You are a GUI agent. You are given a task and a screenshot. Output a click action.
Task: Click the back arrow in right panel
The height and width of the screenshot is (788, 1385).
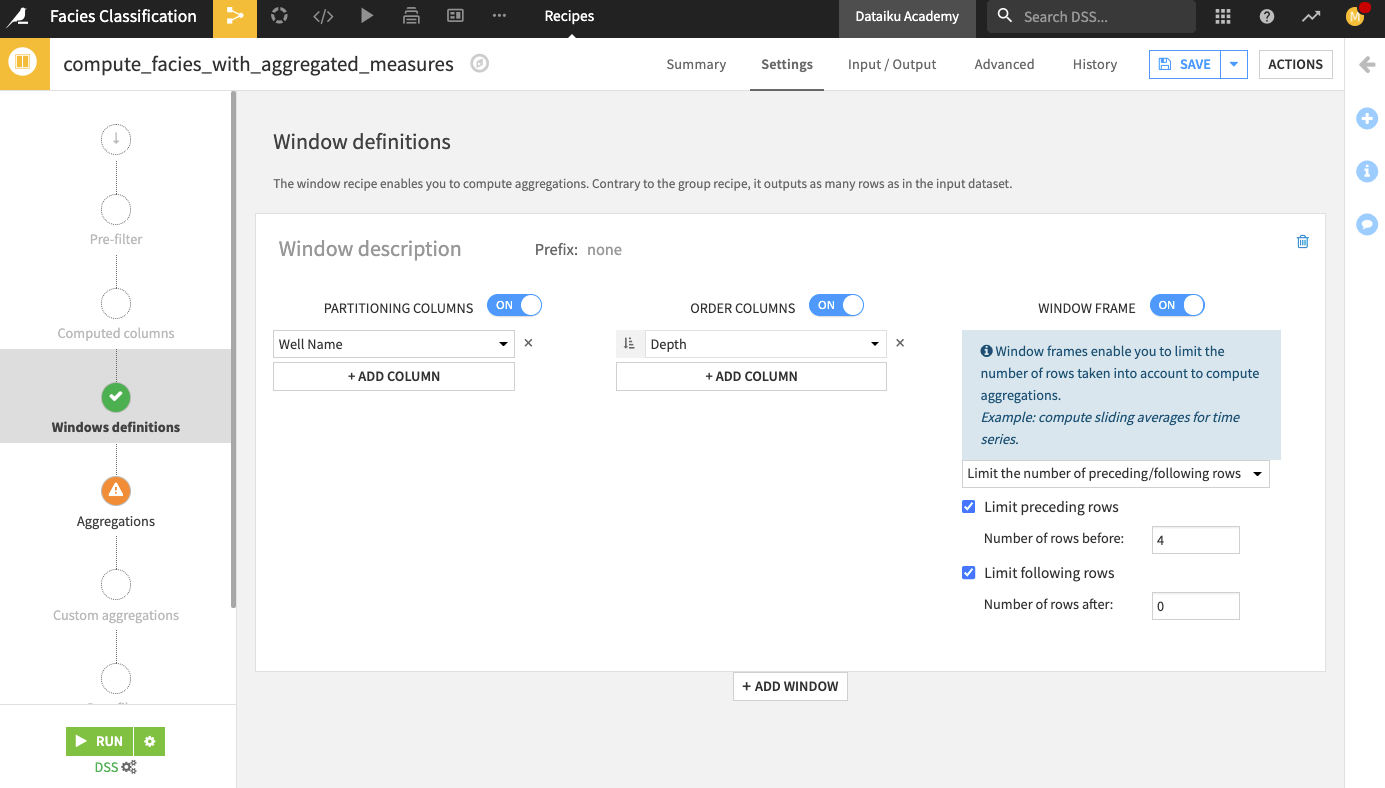pos(1367,65)
